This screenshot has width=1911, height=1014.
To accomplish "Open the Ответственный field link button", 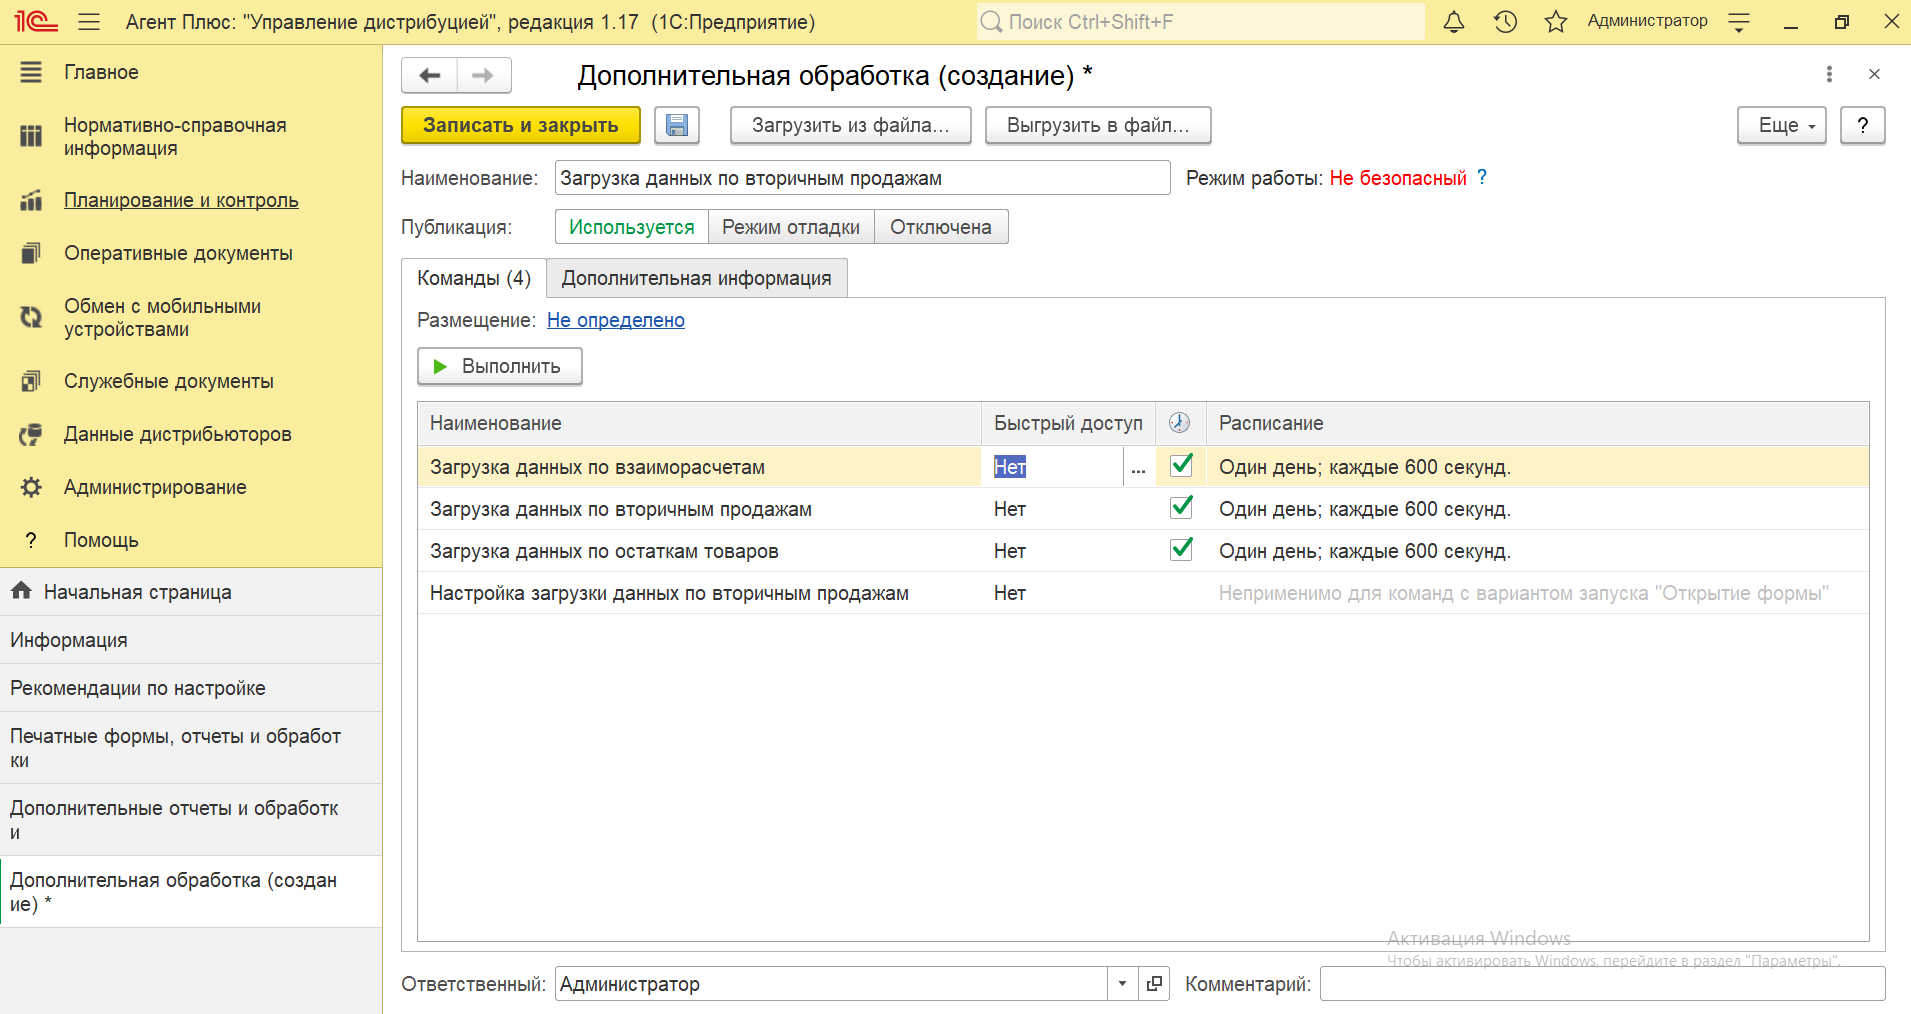I will [x=1154, y=984].
